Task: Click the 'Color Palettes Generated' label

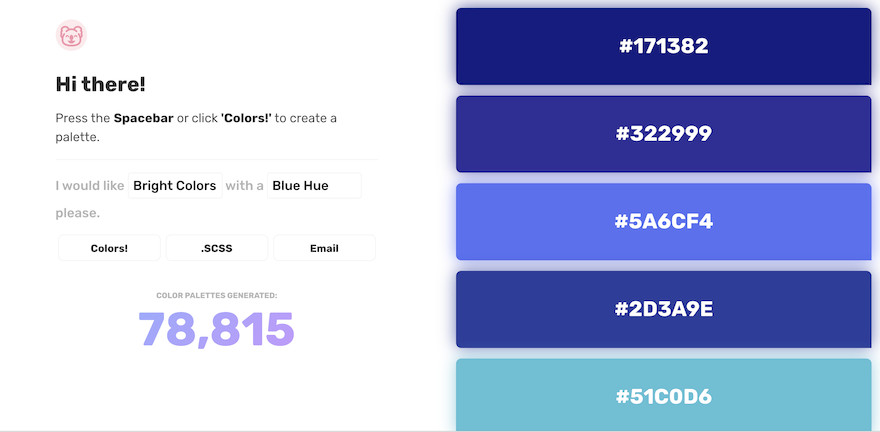Action: (x=217, y=296)
